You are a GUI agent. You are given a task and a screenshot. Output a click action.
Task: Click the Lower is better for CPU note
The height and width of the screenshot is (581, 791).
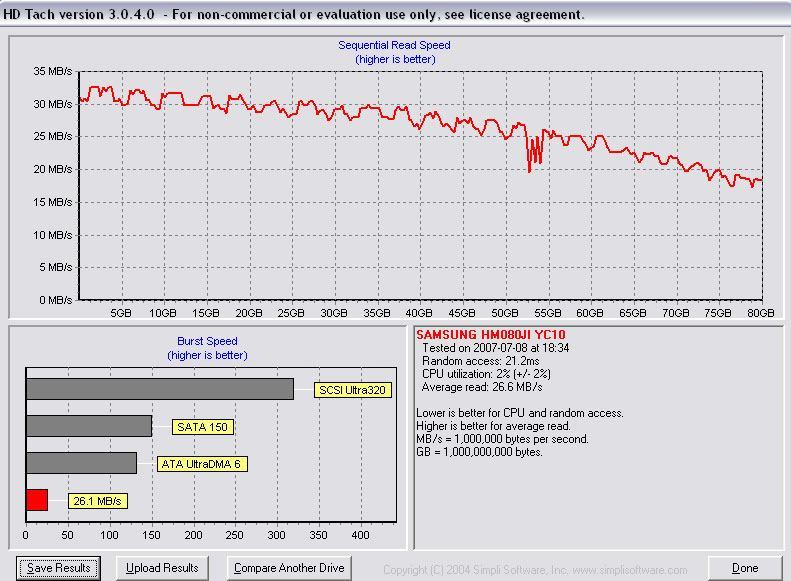[520, 413]
